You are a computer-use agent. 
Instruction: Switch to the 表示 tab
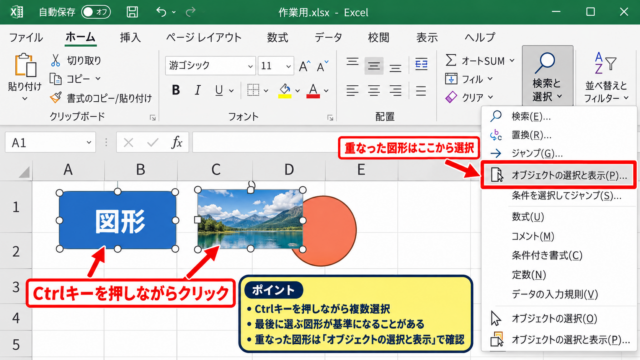click(427, 38)
